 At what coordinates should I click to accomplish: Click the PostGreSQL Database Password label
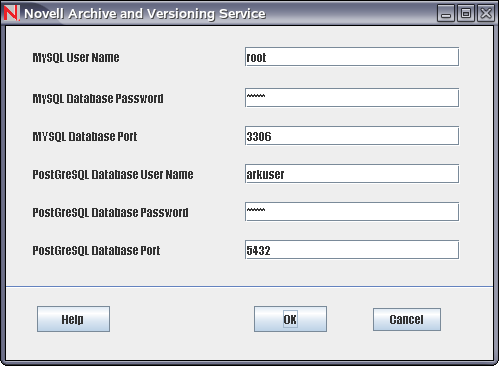tap(110, 213)
